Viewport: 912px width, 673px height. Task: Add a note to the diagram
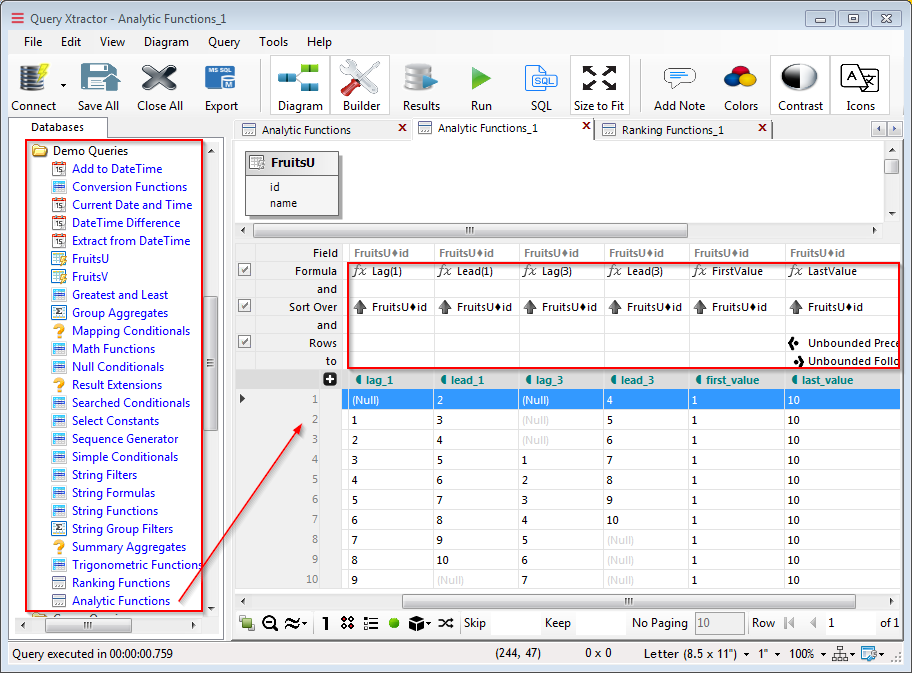coord(678,84)
